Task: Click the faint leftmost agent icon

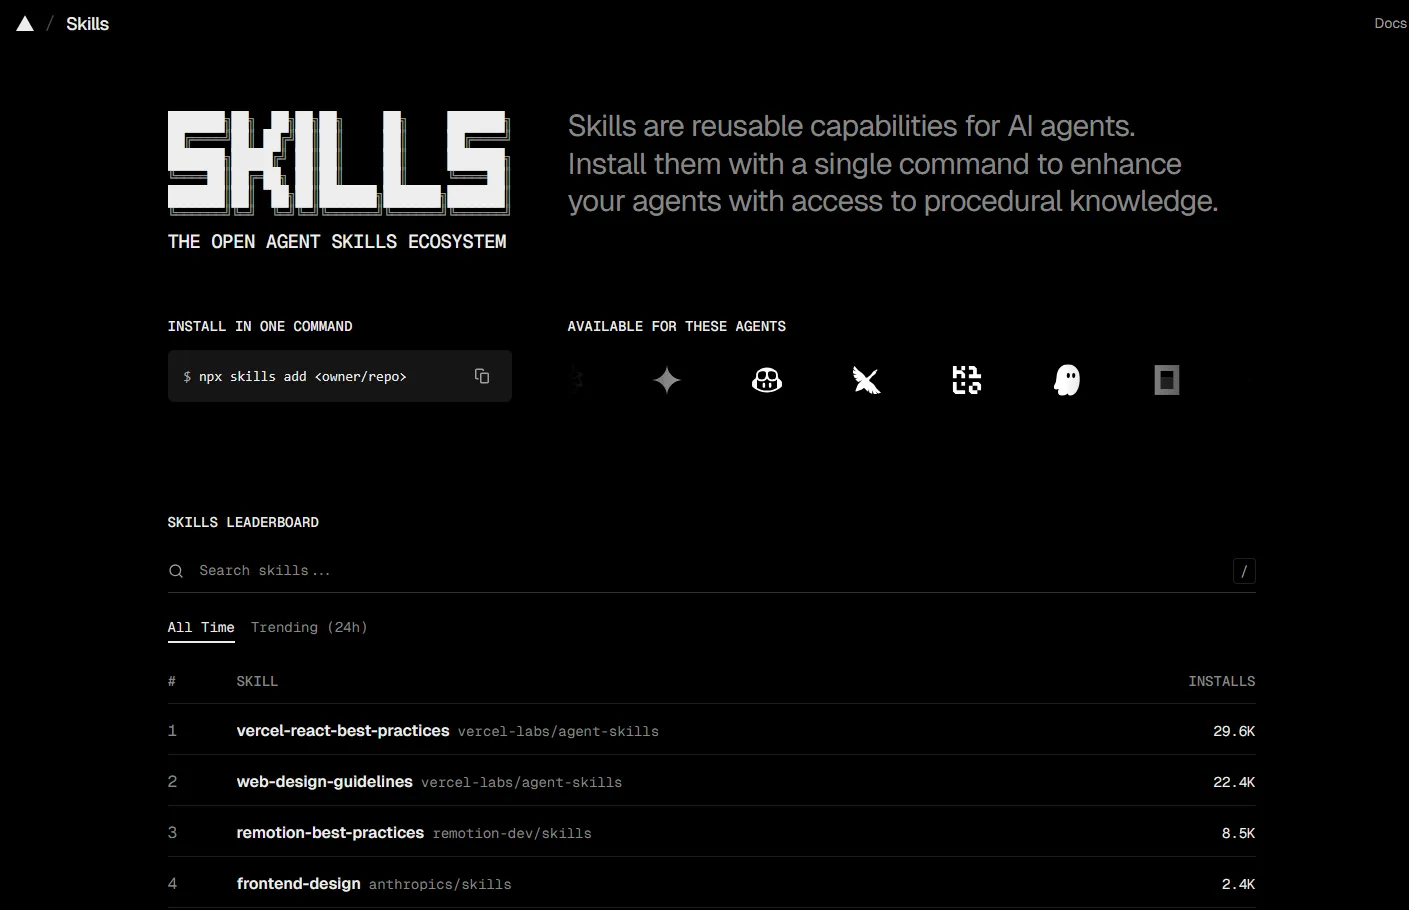Action: 575,380
